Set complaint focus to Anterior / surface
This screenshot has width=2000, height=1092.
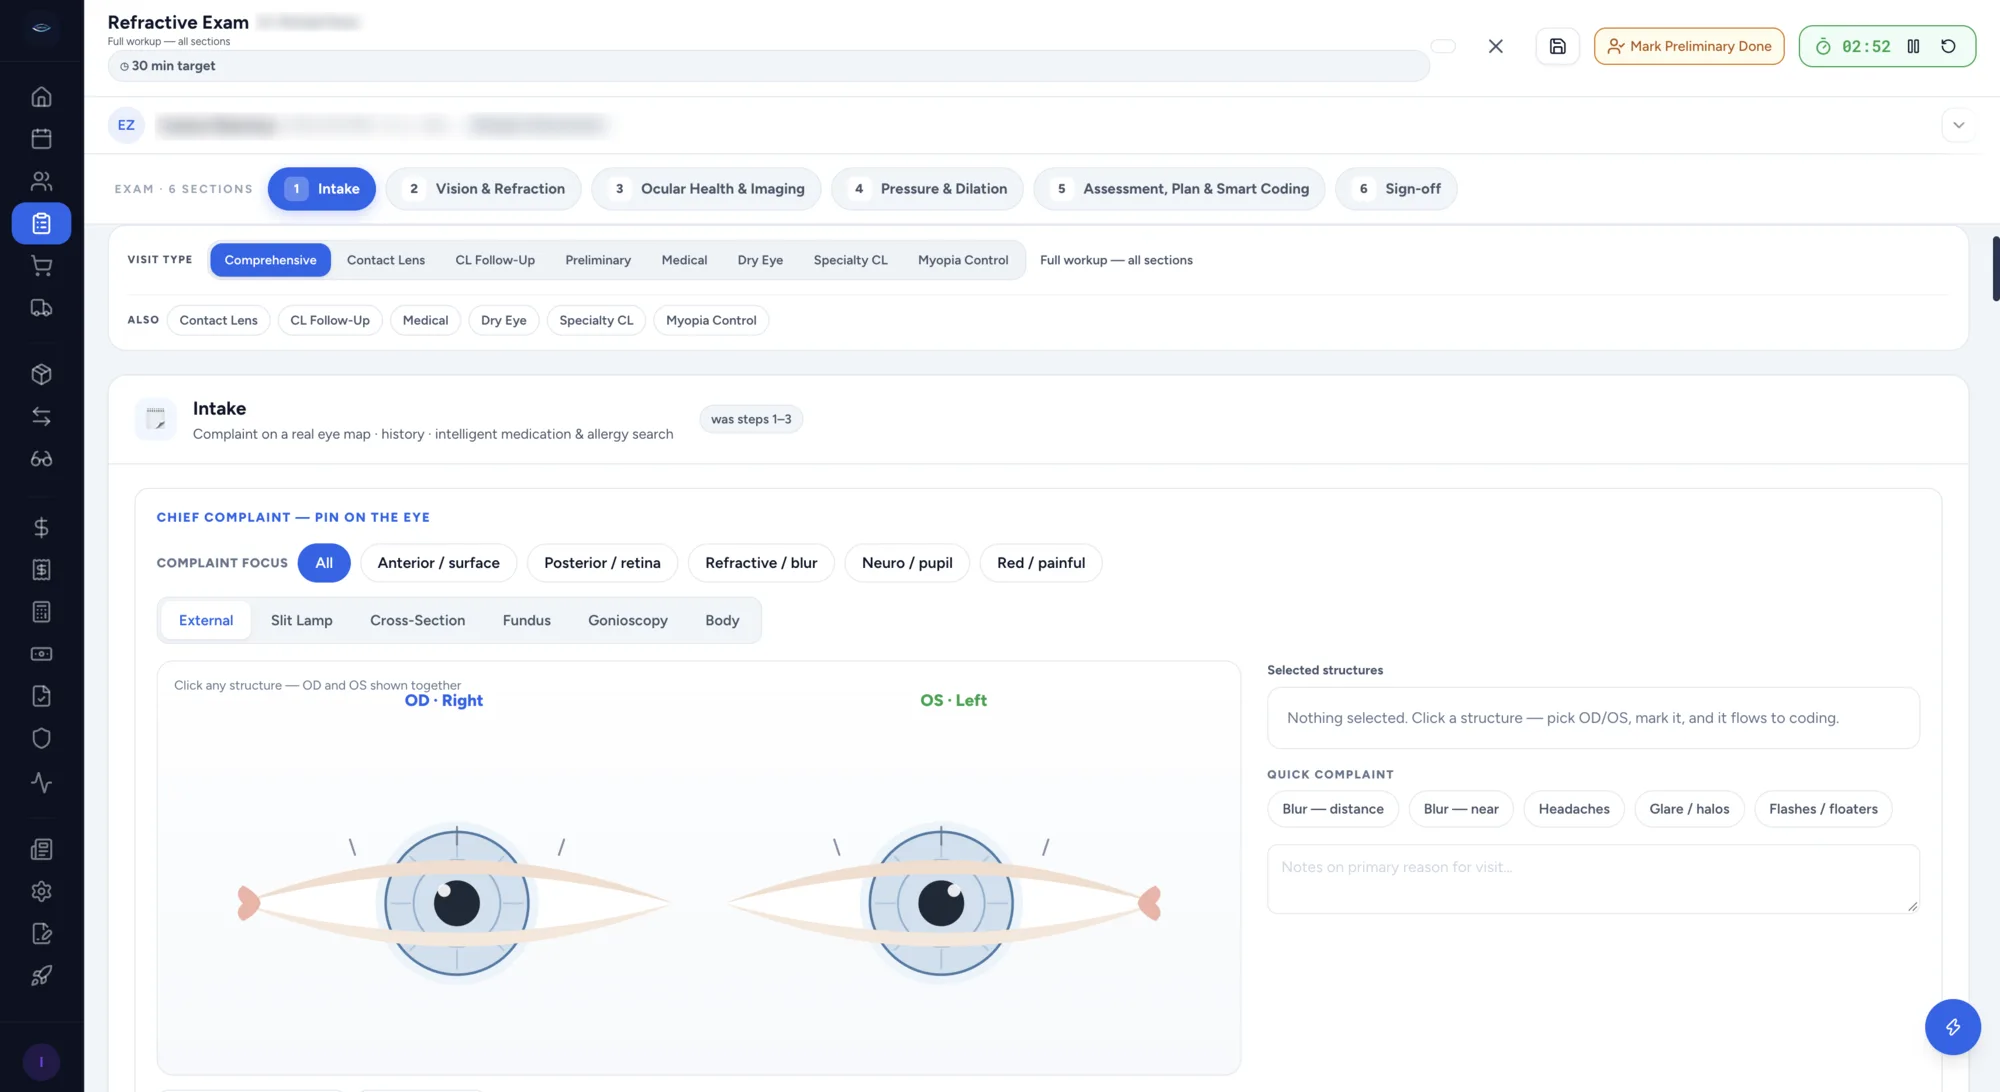pos(438,563)
